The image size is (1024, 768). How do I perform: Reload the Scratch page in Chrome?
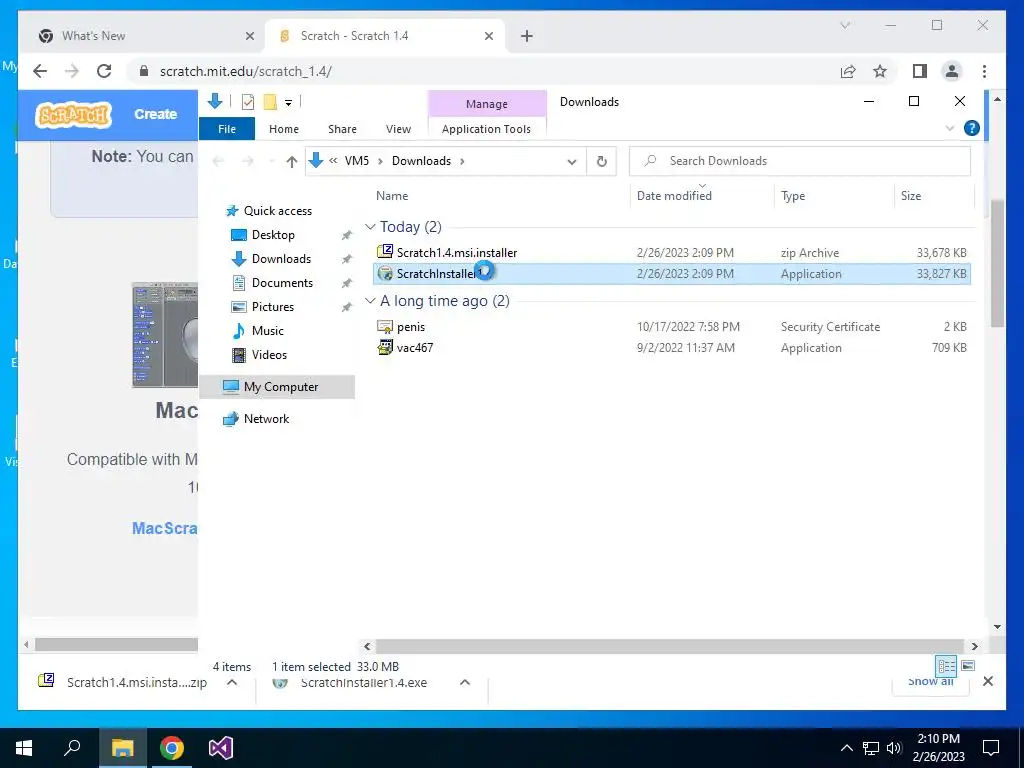coord(104,71)
